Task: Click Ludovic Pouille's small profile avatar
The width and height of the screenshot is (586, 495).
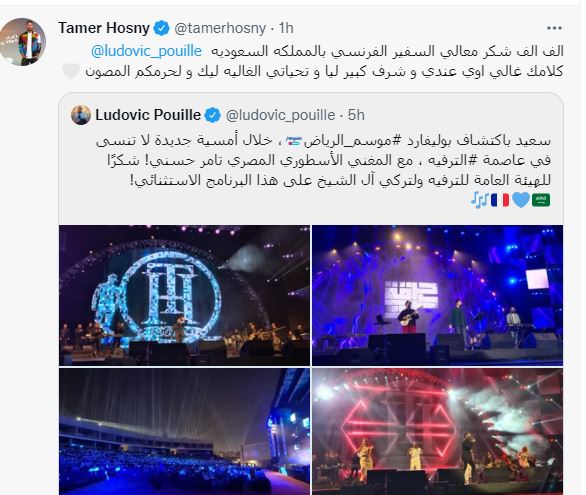Action: tap(81, 115)
